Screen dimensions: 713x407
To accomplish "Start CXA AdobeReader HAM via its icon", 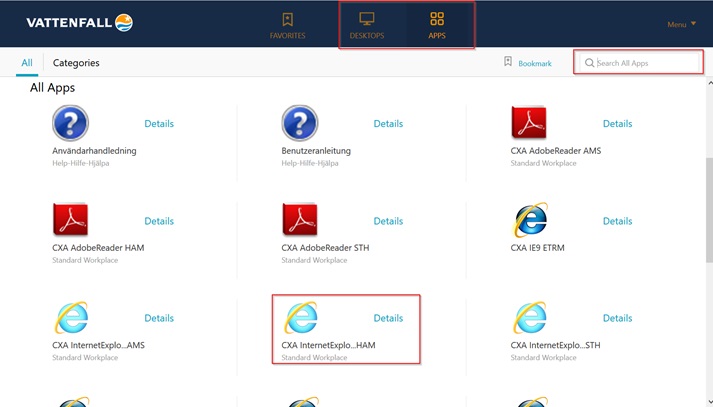I will point(70,220).
